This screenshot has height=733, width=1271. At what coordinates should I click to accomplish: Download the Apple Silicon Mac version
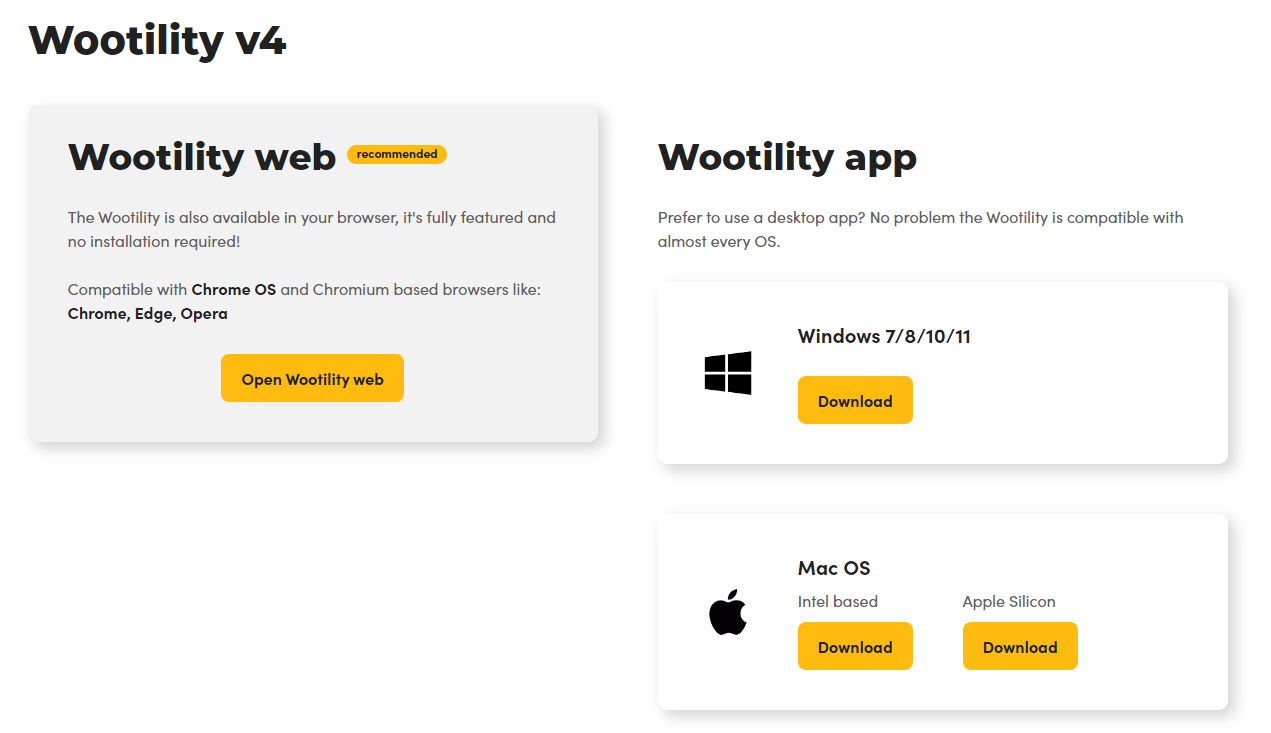pyautogui.click(x=1020, y=647)
